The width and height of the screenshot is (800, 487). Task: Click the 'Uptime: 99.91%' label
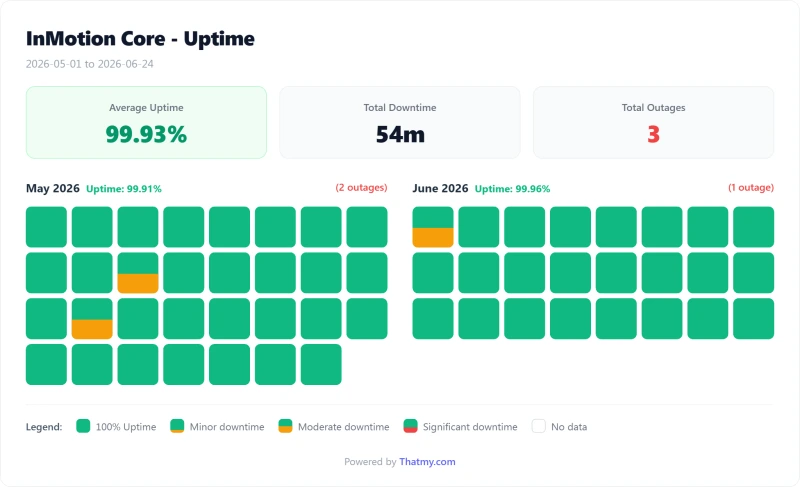click(123, 189)
